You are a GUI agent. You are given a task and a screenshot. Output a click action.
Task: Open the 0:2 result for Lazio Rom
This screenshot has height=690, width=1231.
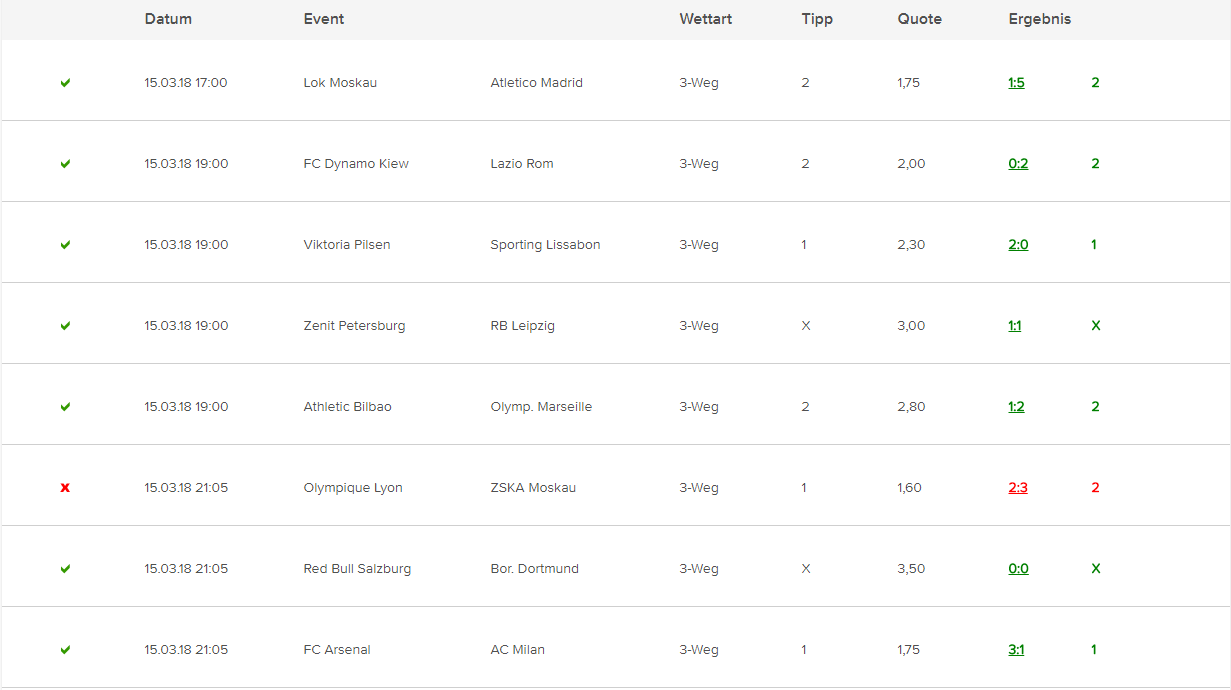point(1018,164)
